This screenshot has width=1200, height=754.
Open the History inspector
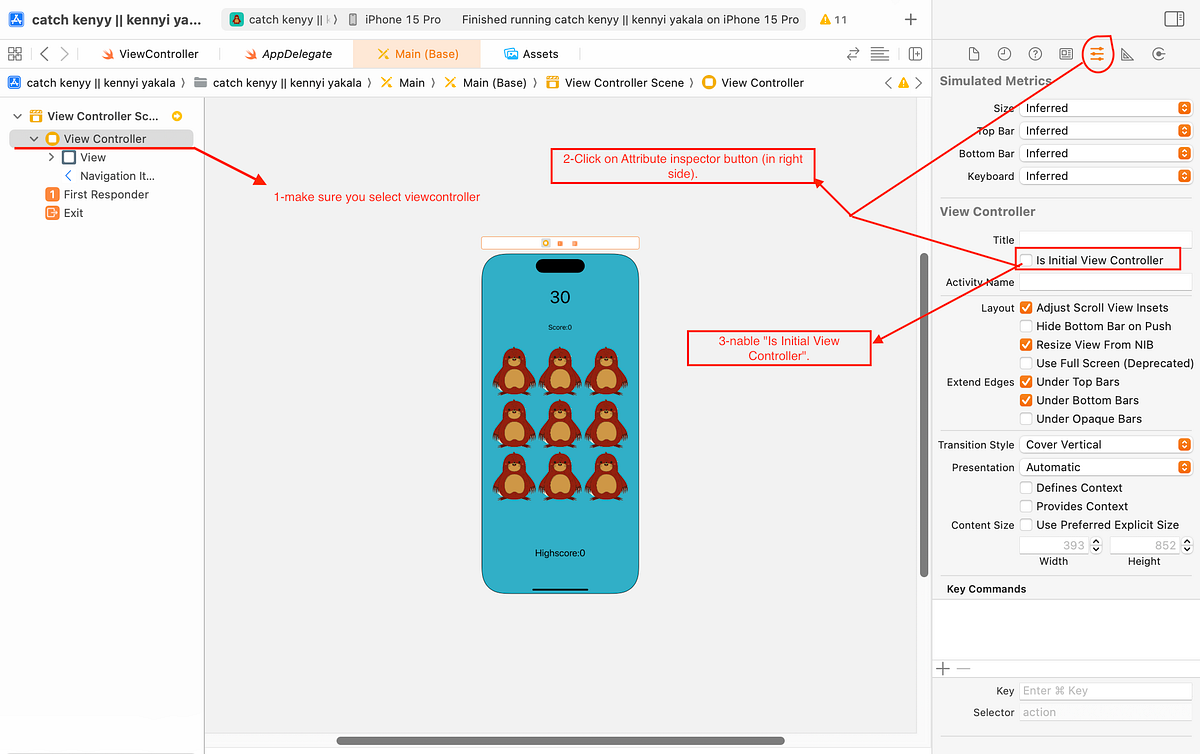pyautogui.click(x=1005, y=54)
